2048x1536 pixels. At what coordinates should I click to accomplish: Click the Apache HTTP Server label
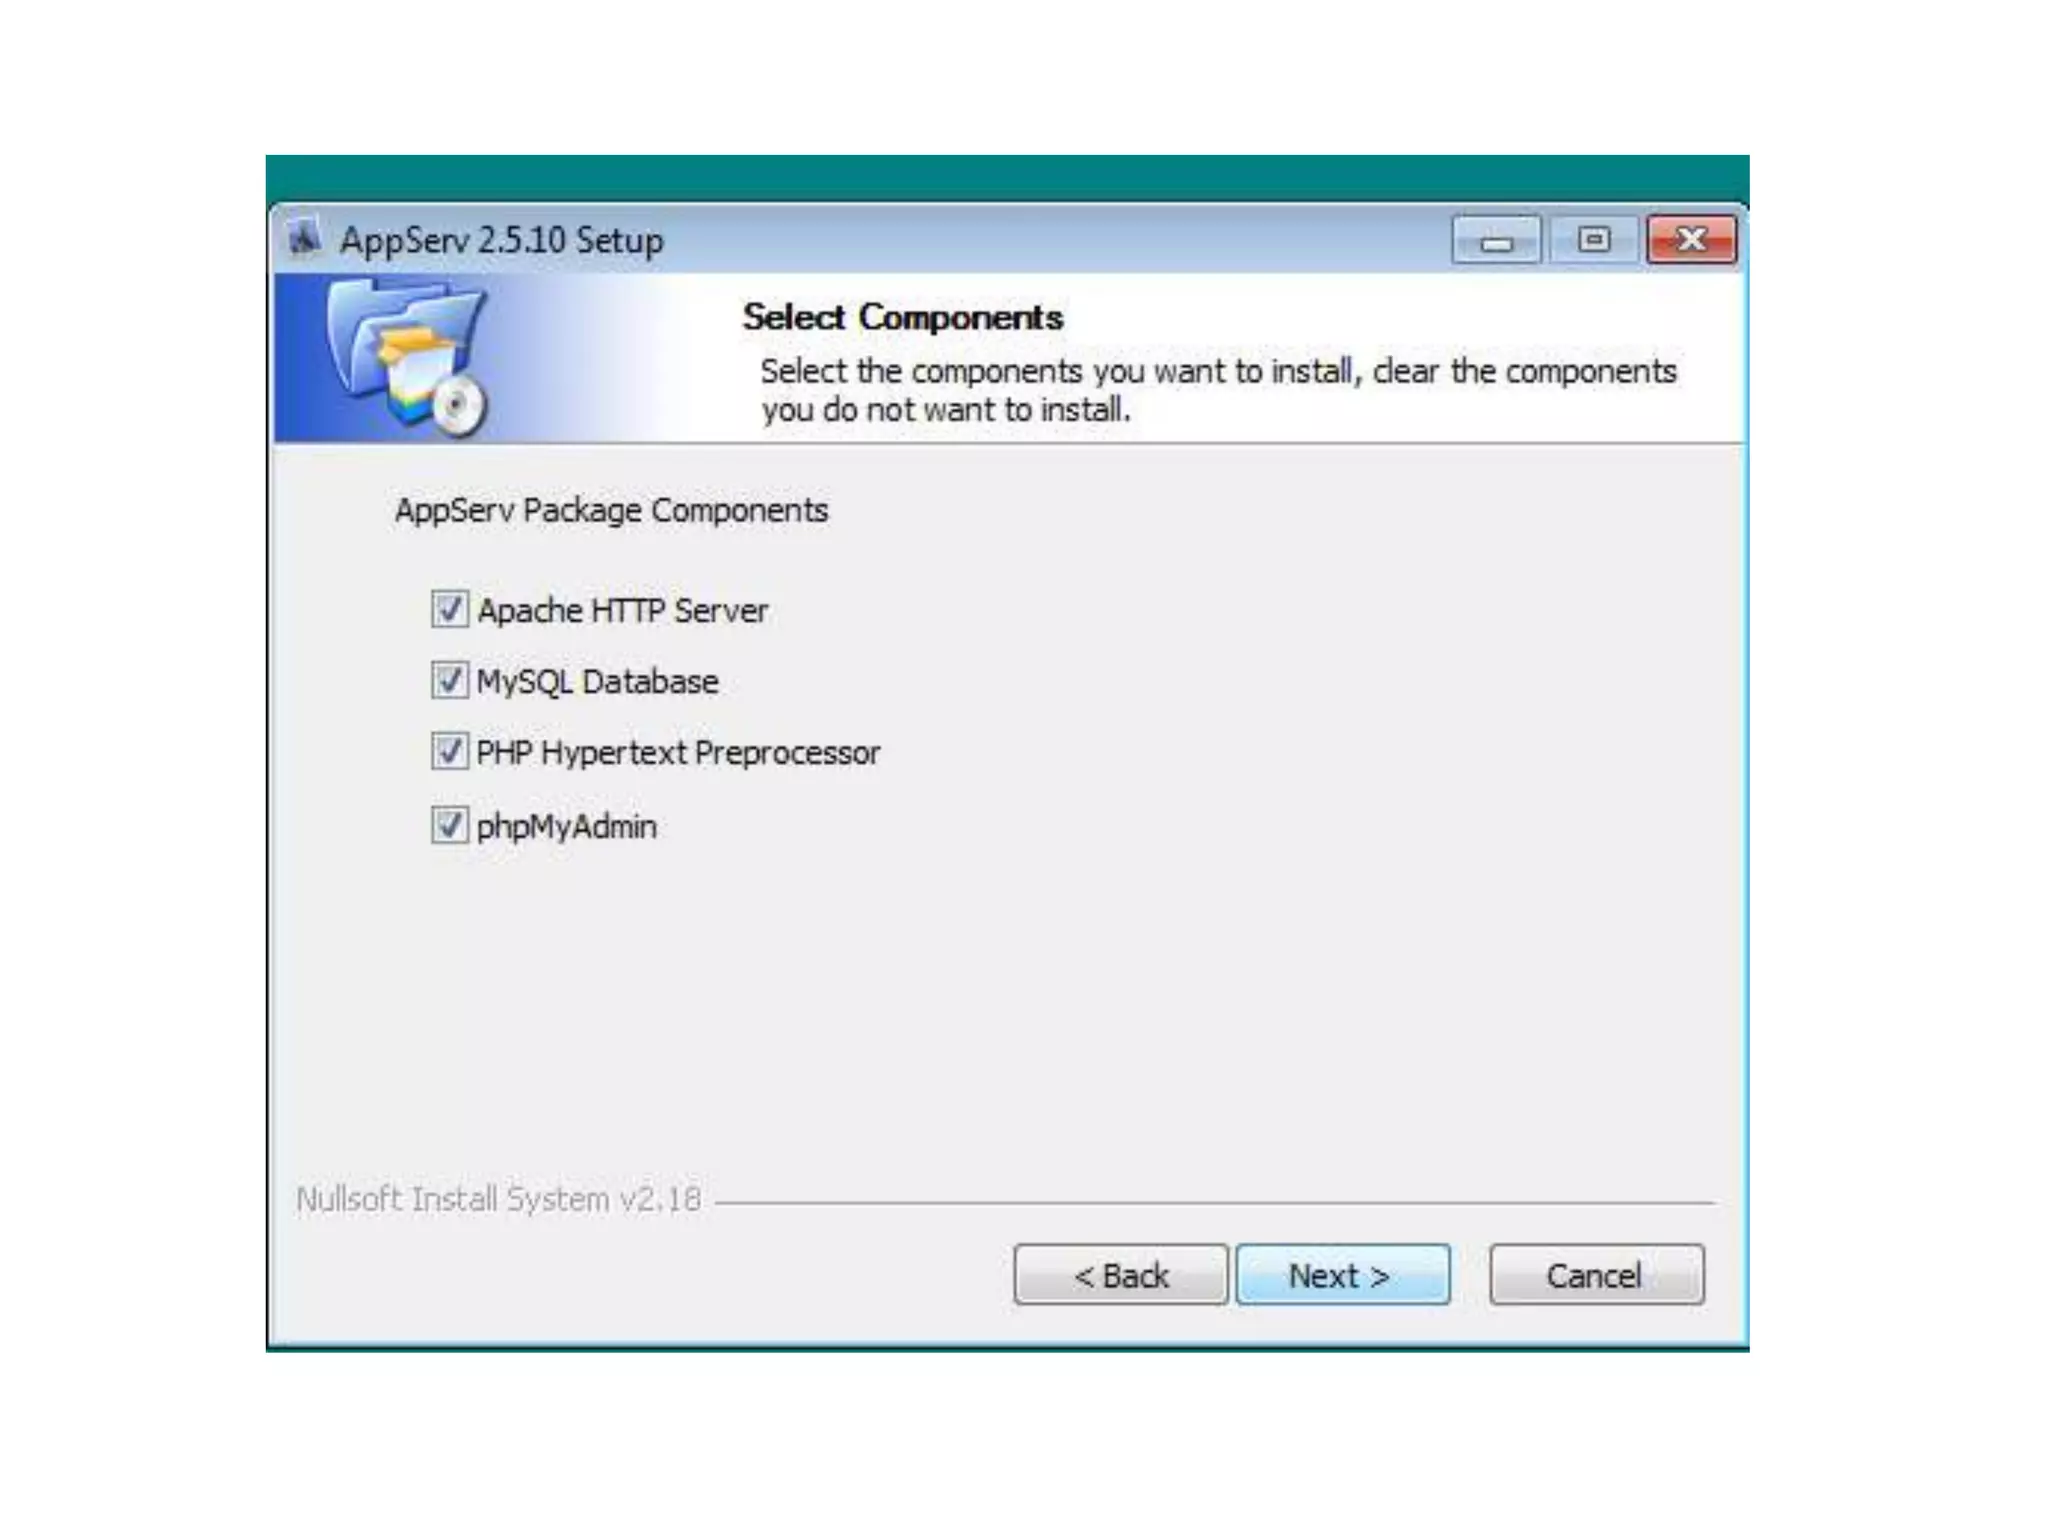coord(622,610)
